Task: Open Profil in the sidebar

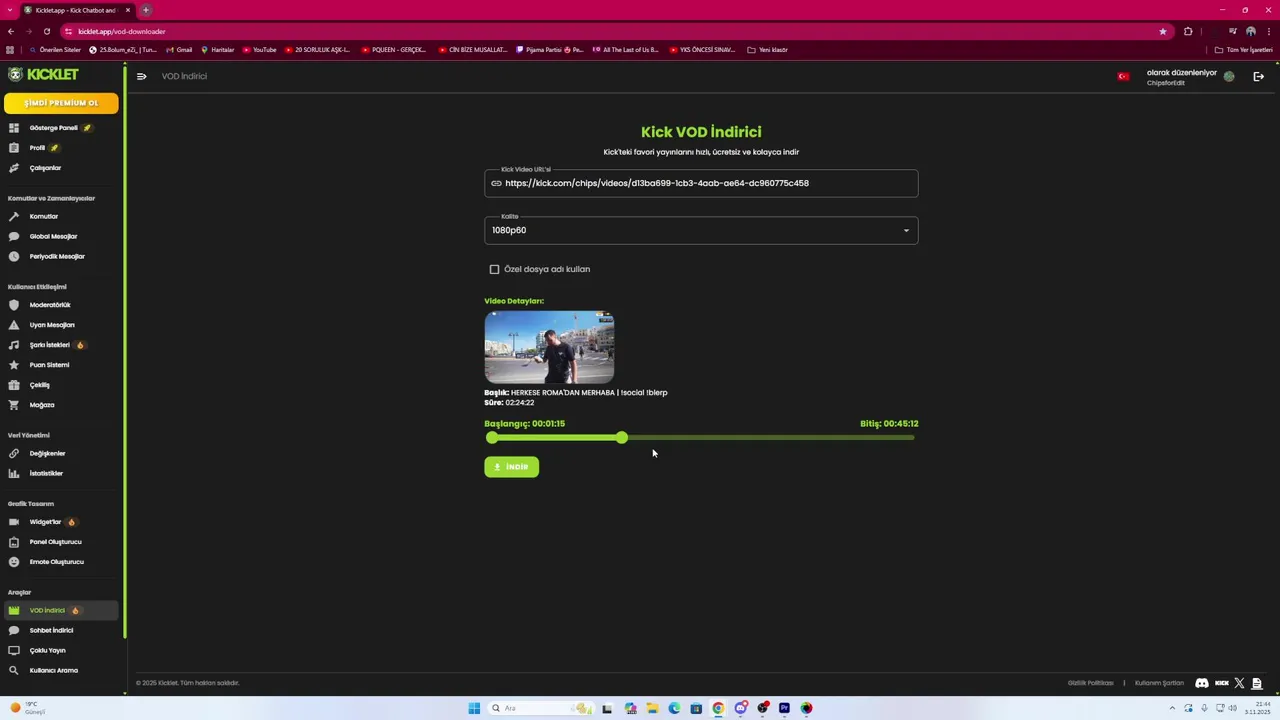Action: [60, 148]
